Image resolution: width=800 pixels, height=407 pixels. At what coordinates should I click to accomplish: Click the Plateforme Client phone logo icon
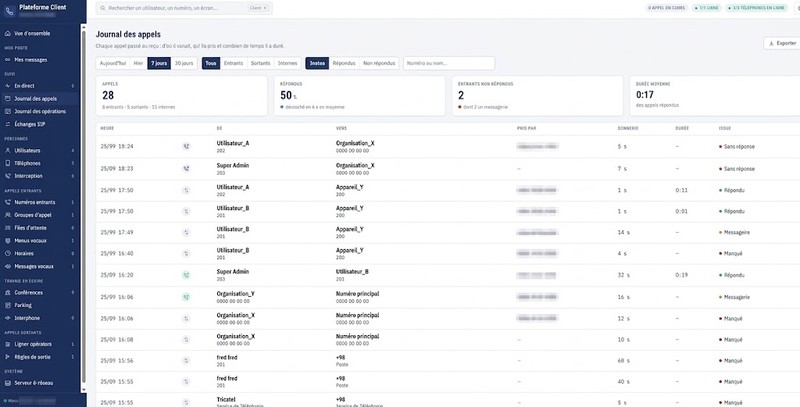(9, 11)
